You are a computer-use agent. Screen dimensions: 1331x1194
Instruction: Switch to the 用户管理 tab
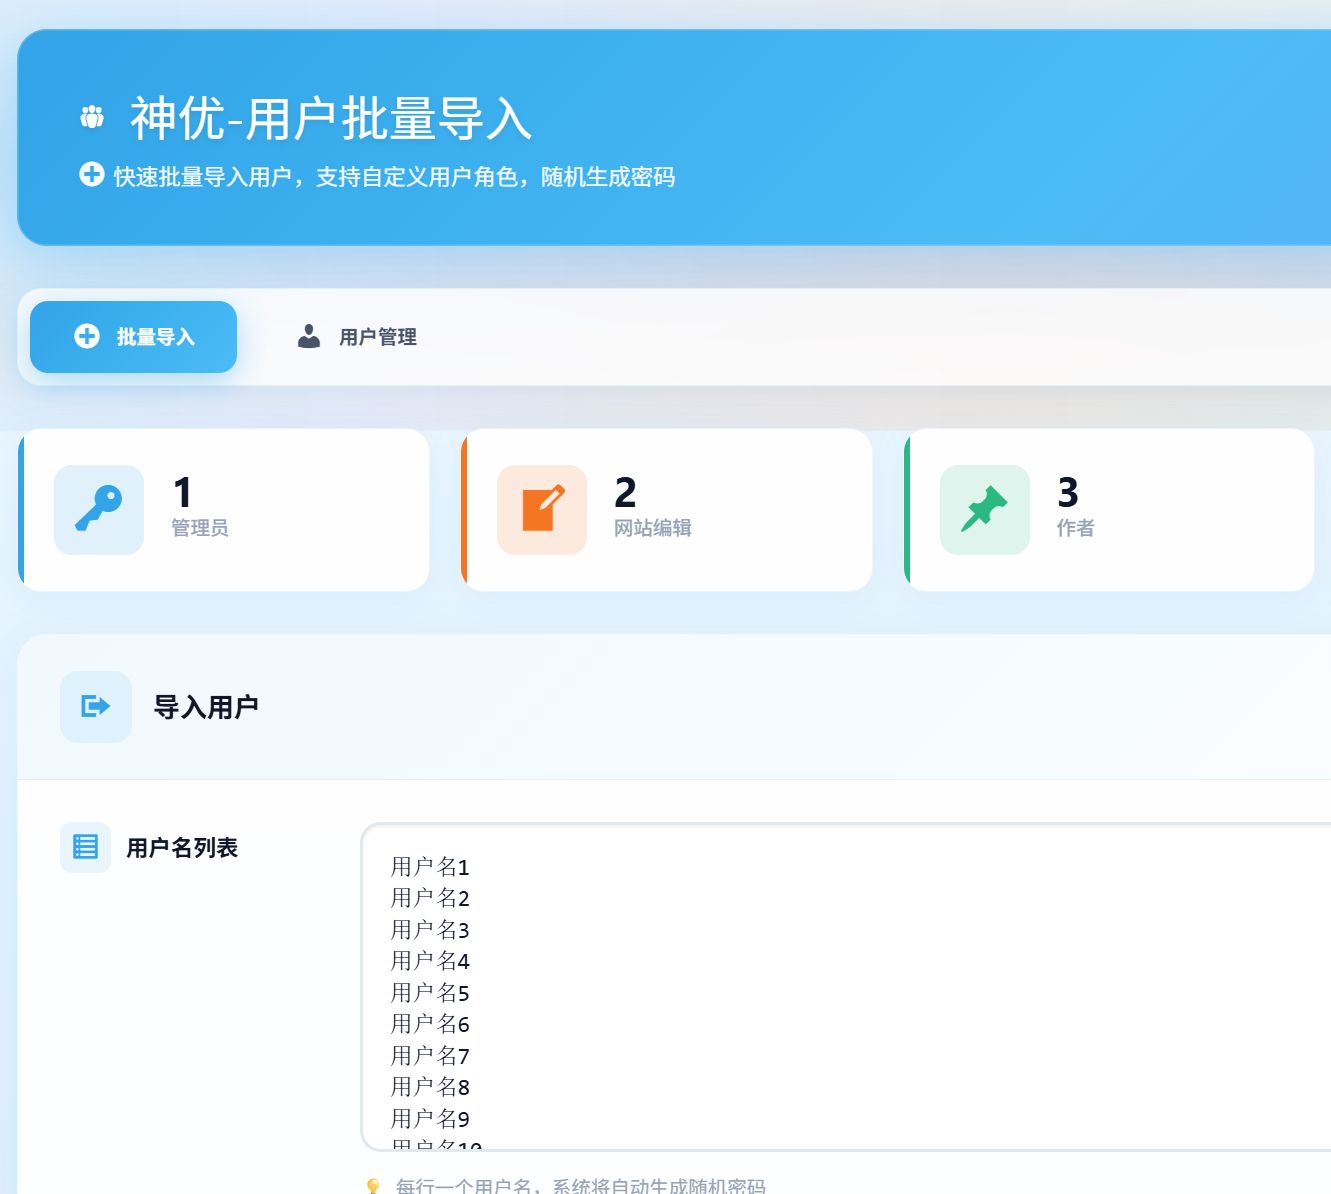(x=357, y=337)
